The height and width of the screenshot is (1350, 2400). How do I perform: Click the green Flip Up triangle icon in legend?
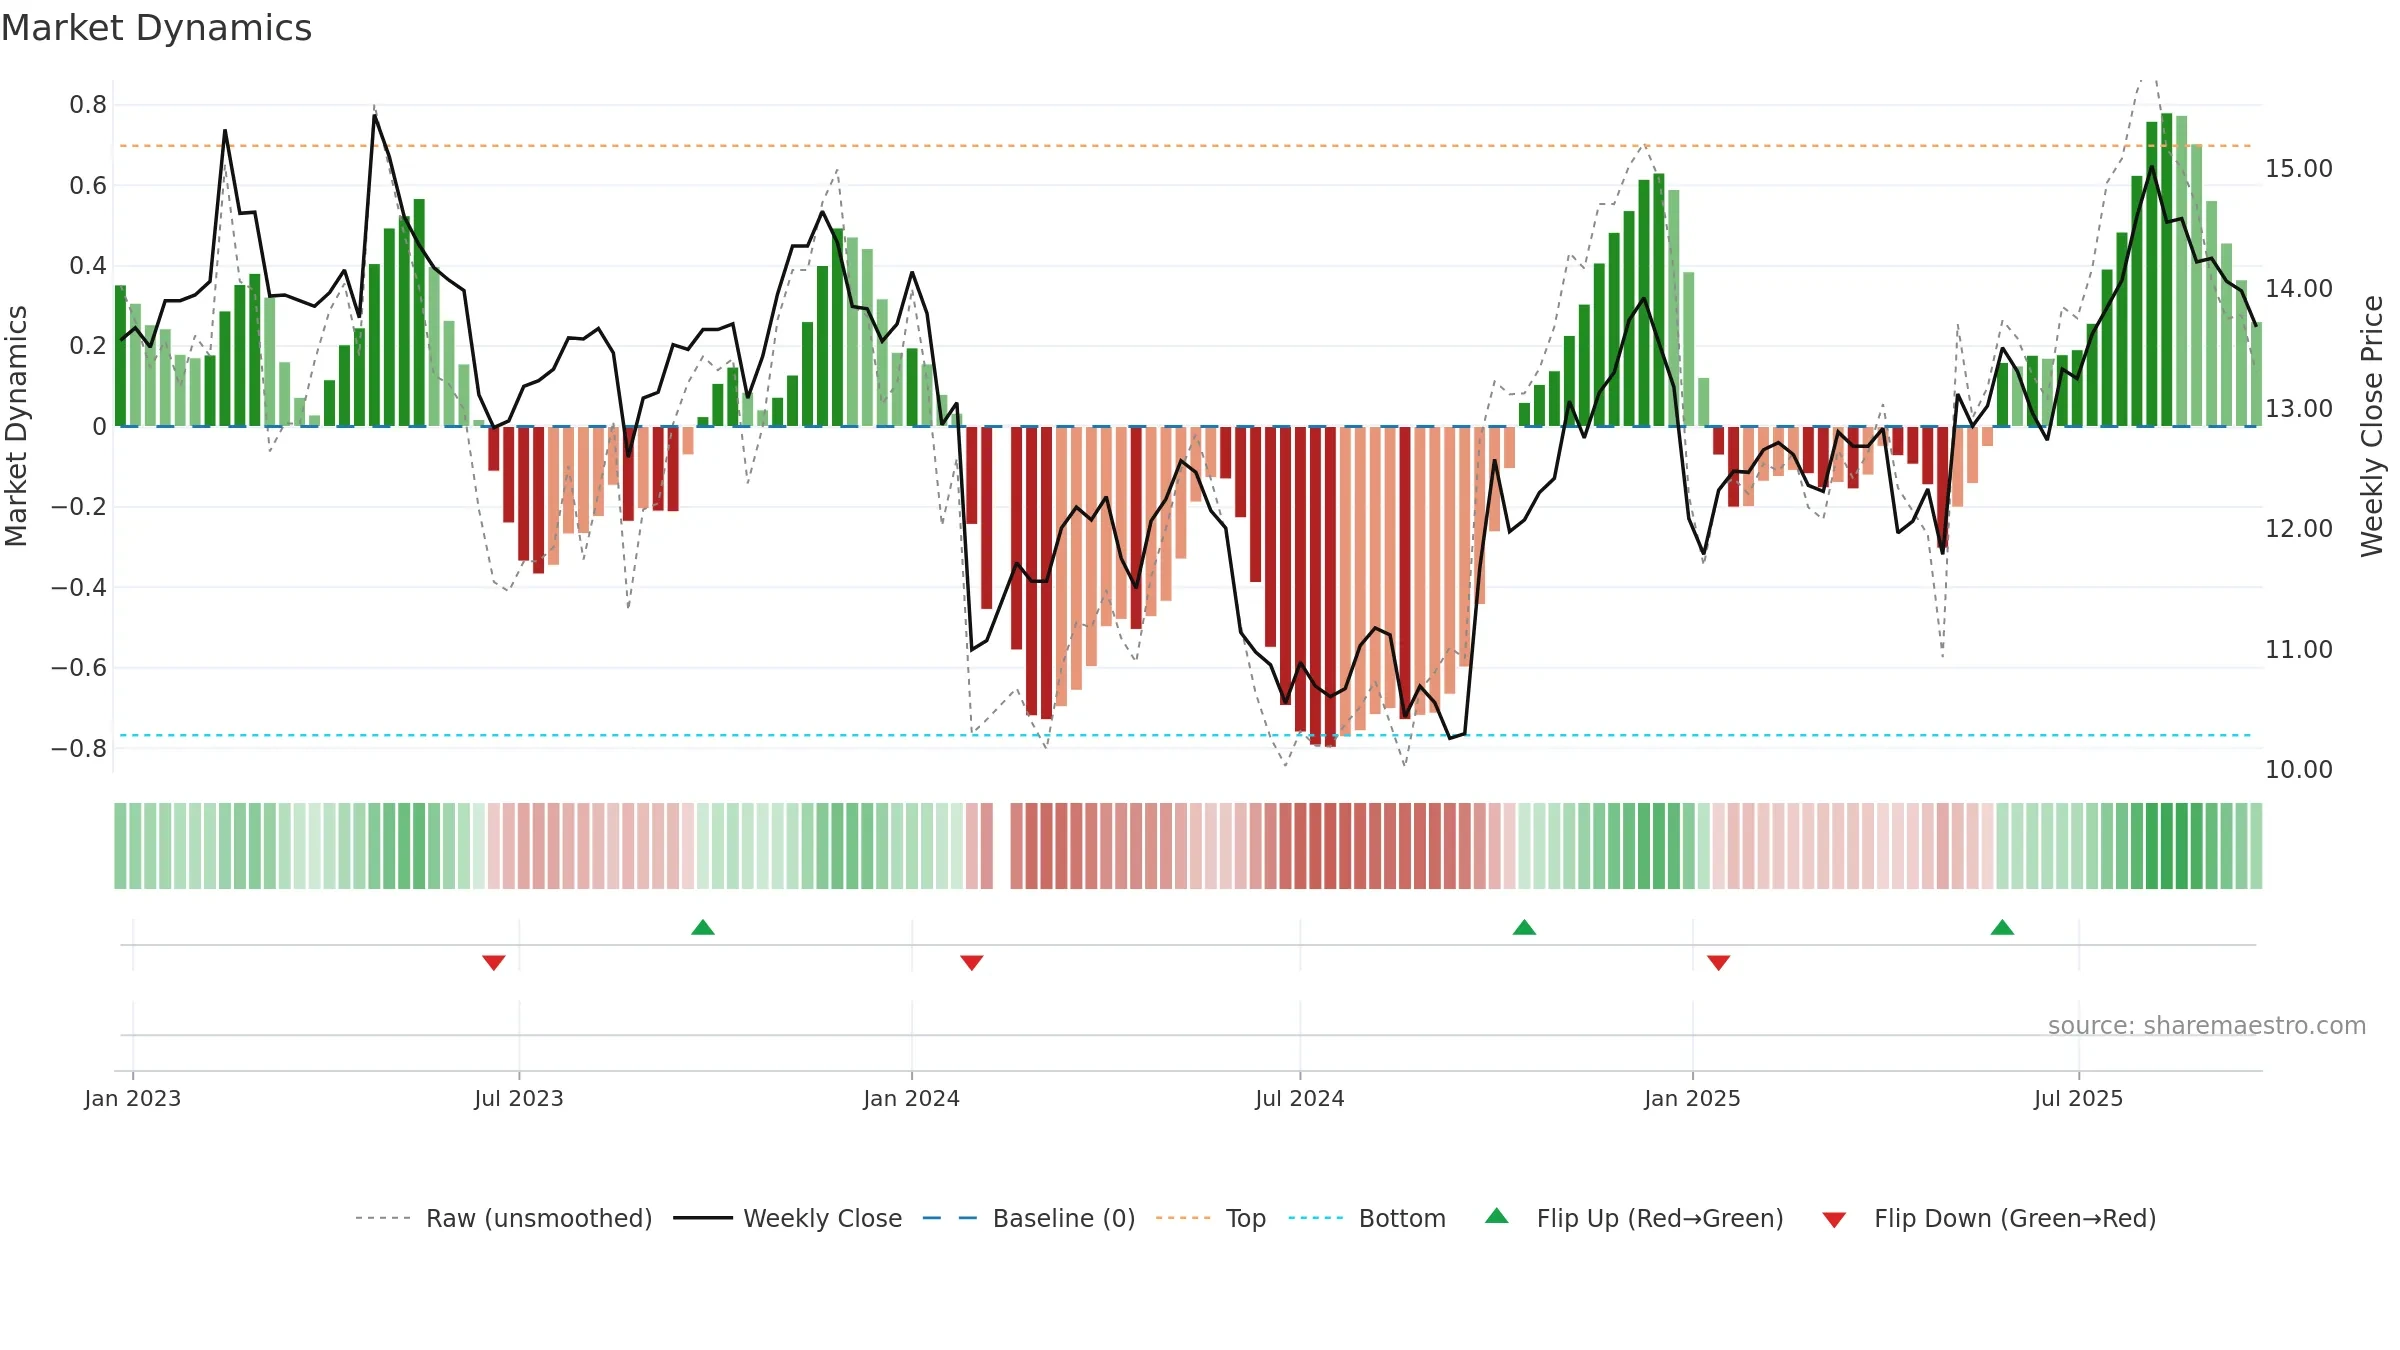1497,1216
